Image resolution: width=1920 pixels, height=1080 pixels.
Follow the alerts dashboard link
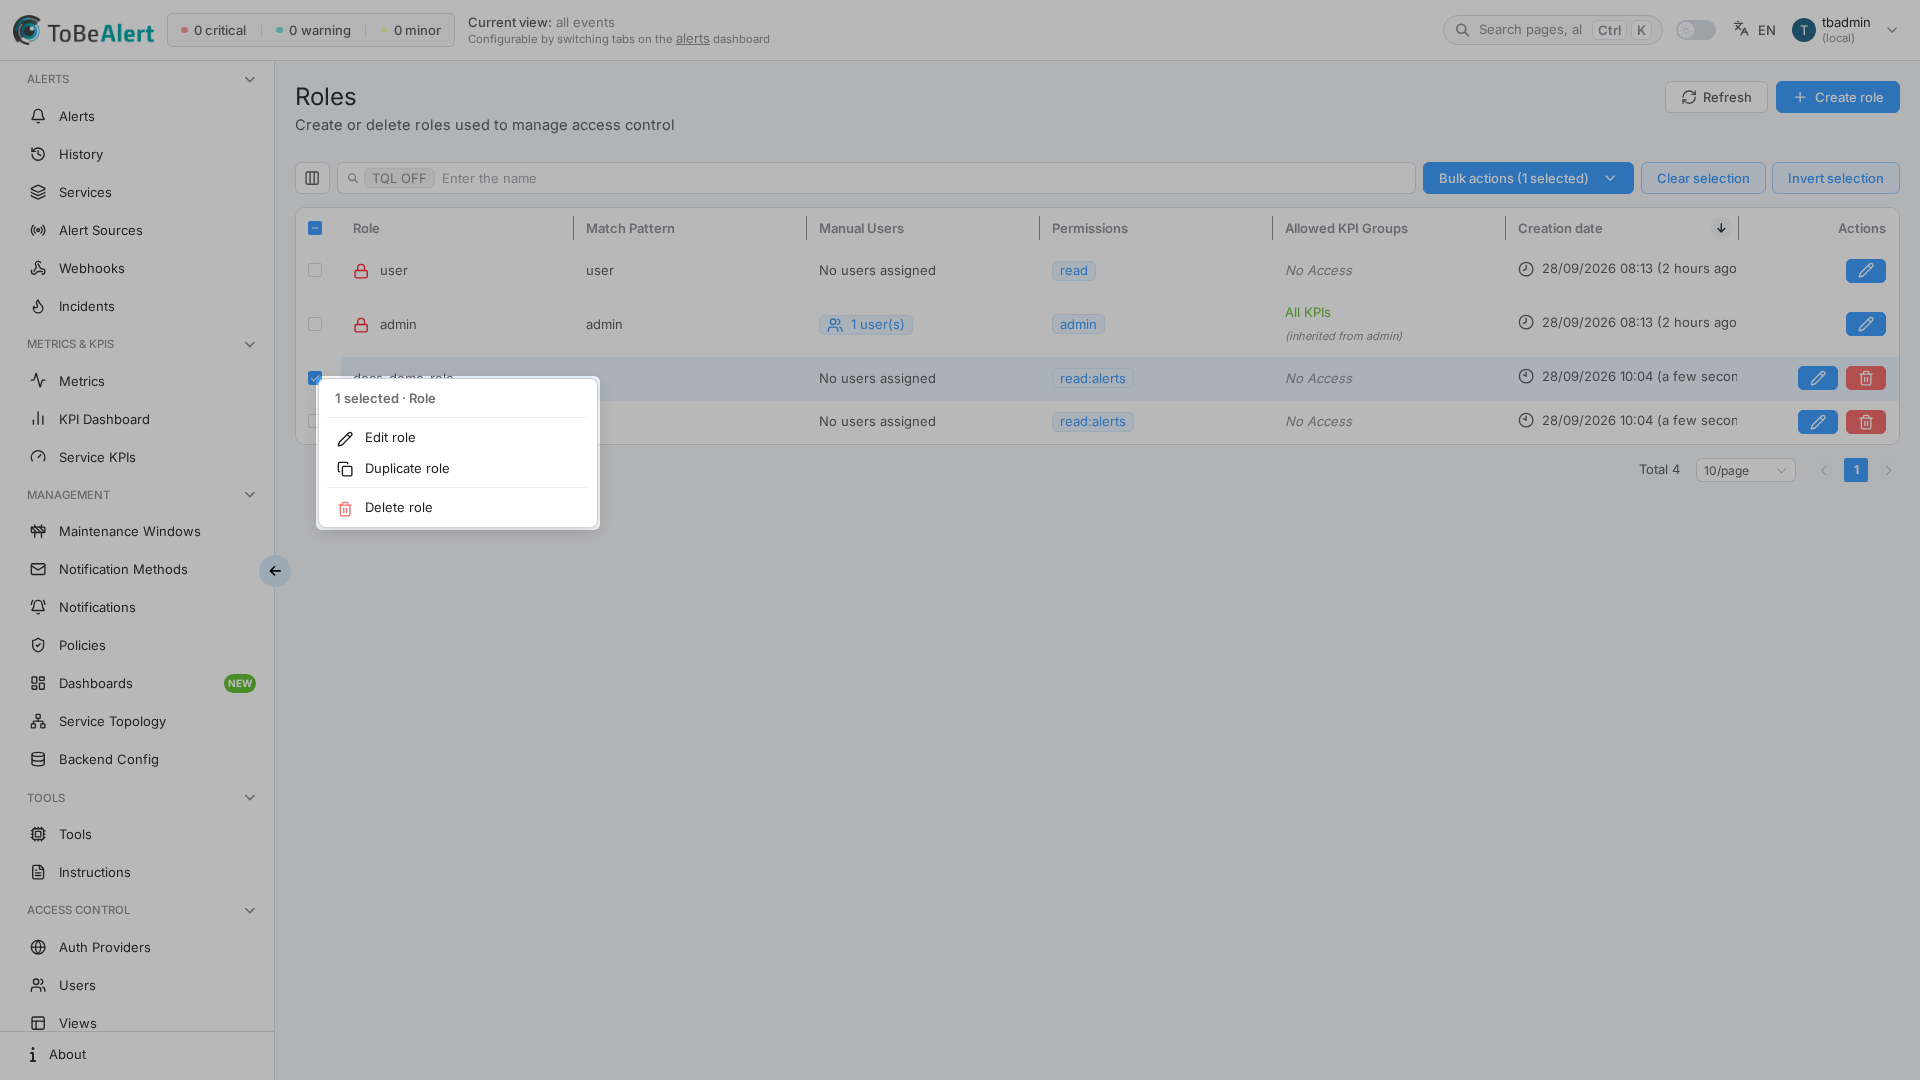692,39
